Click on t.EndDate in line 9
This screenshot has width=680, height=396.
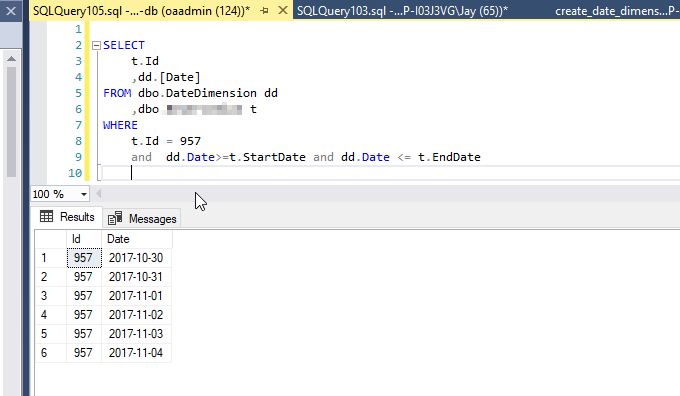tap(449, 157)
